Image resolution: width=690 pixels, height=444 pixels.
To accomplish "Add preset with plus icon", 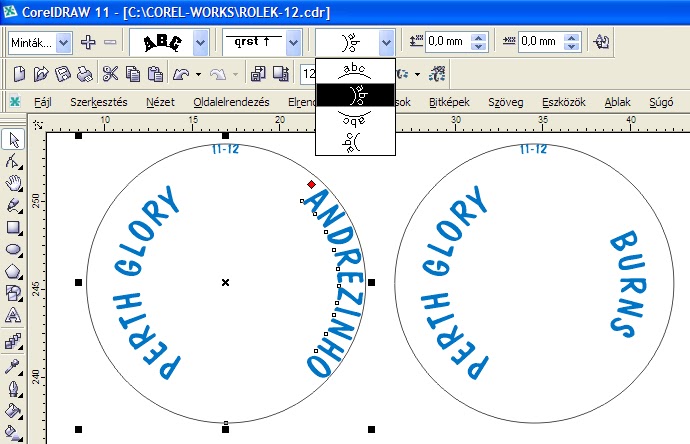I will (x=88, y=42).
